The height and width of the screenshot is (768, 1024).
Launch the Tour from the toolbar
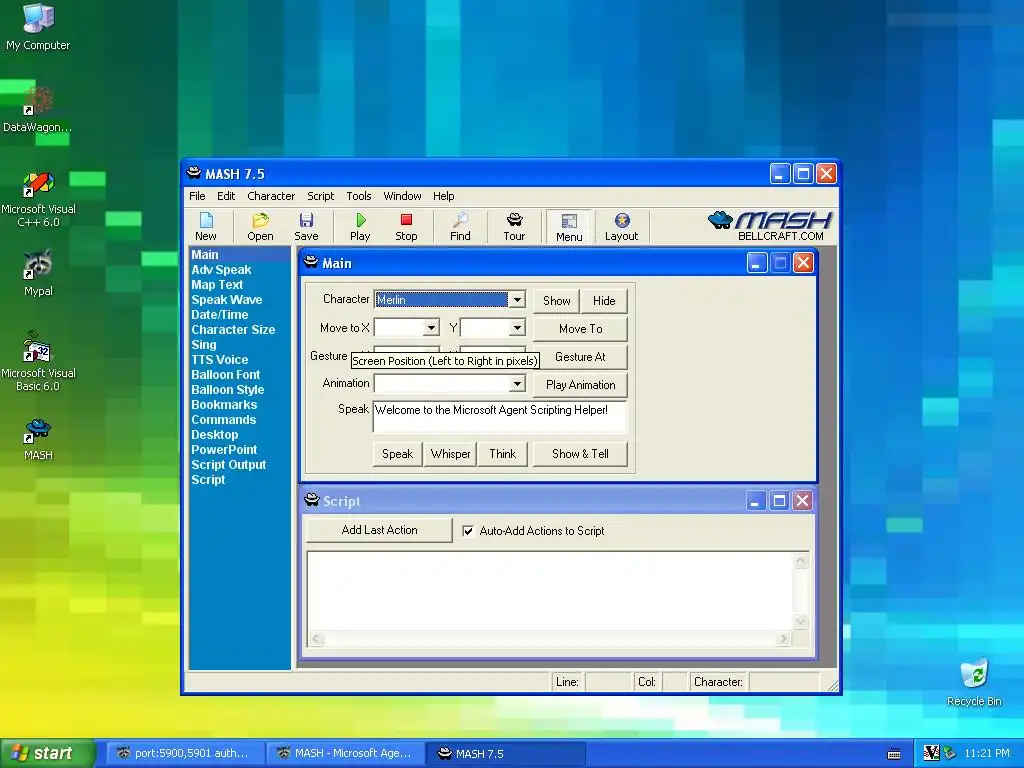tap(514, 226)
